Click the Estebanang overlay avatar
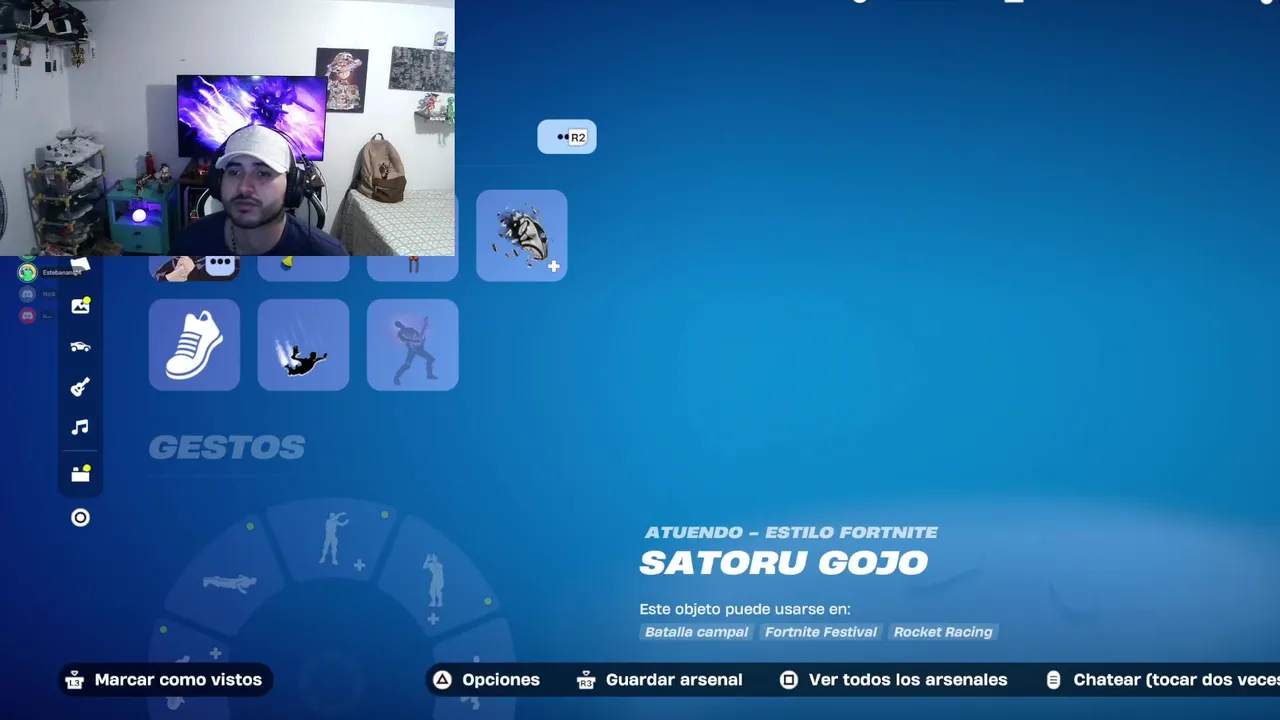 27,272
